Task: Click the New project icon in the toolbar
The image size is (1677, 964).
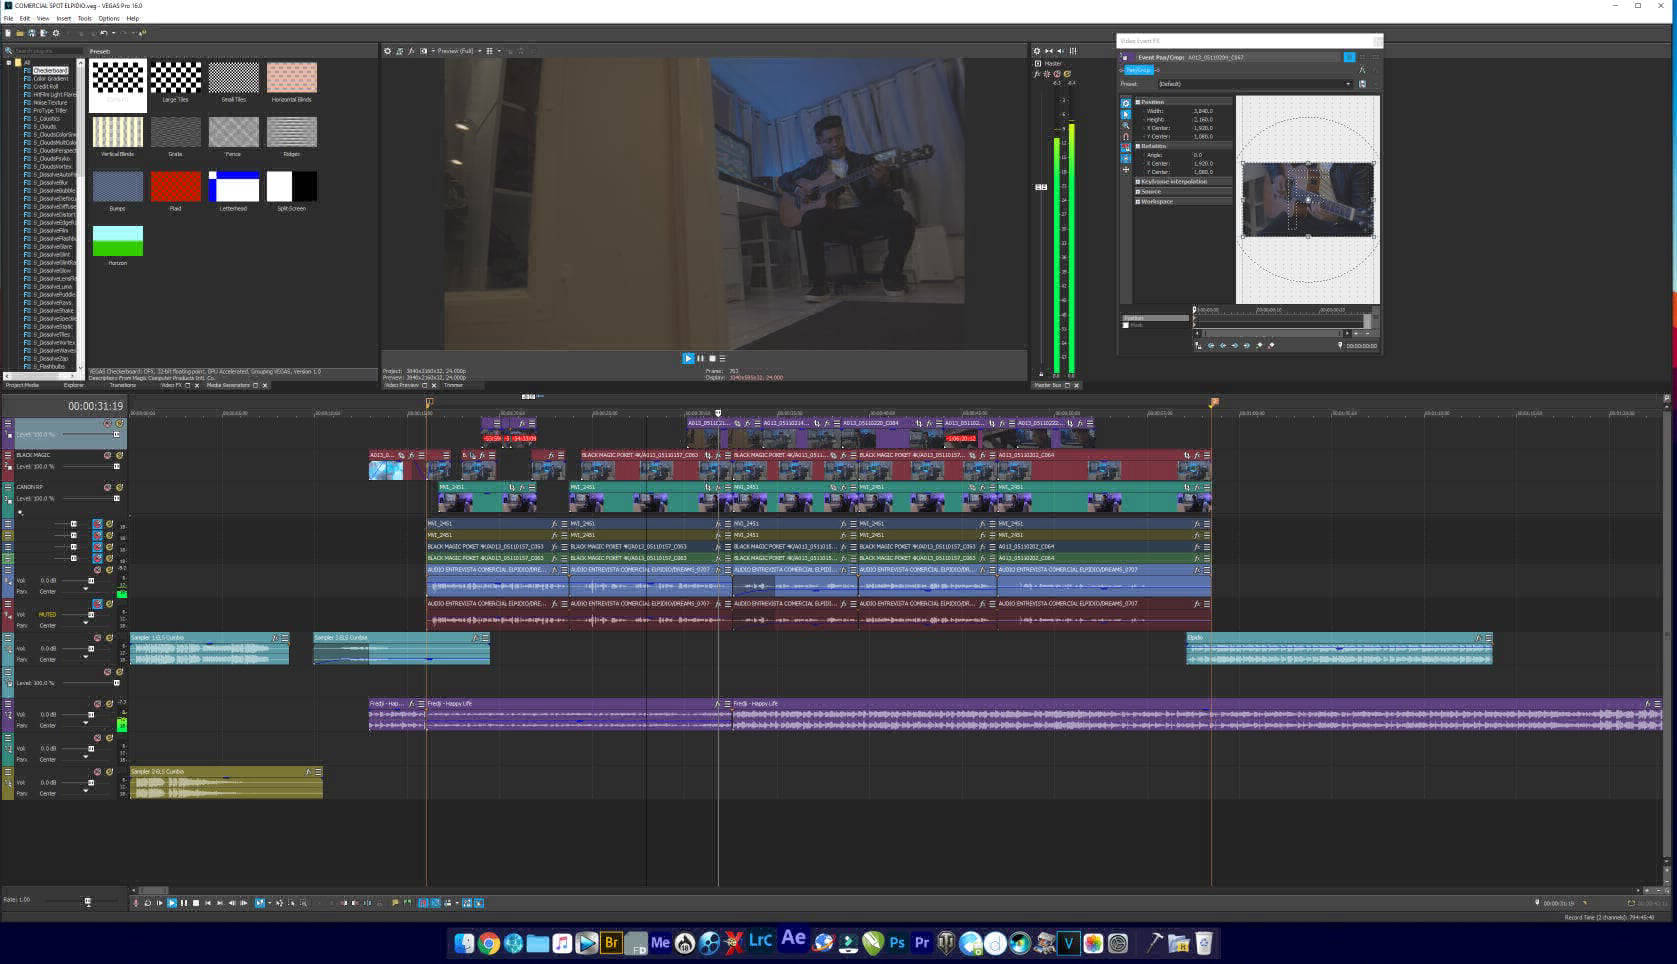Action: 8,33
